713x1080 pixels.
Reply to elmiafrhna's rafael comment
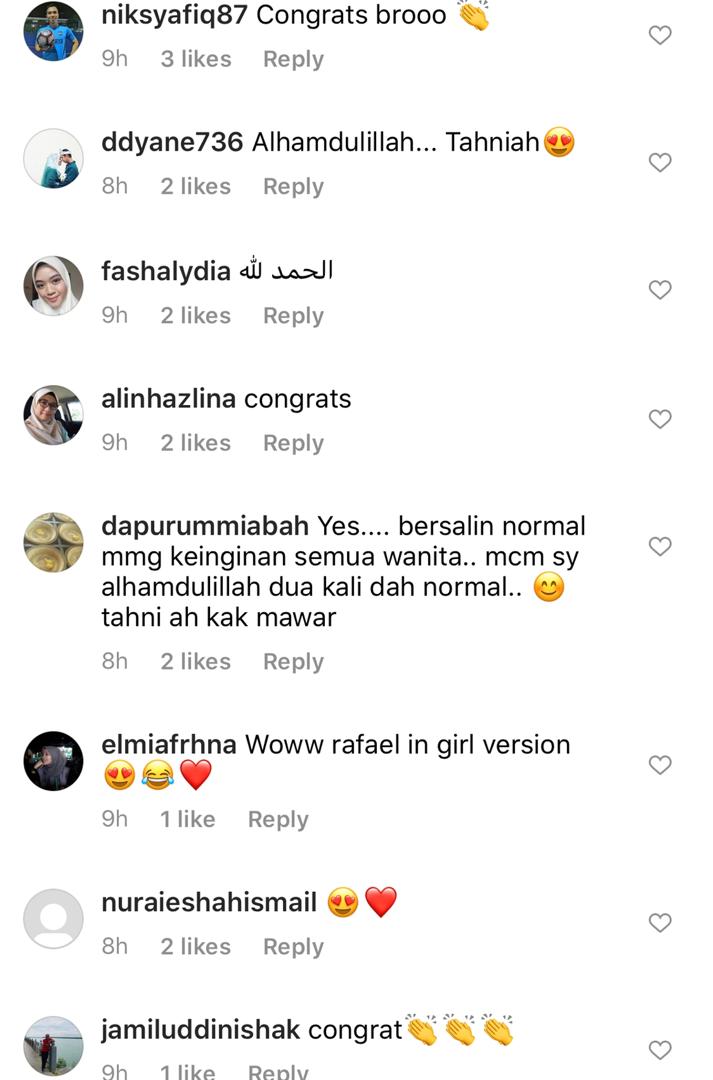[278, 820]
